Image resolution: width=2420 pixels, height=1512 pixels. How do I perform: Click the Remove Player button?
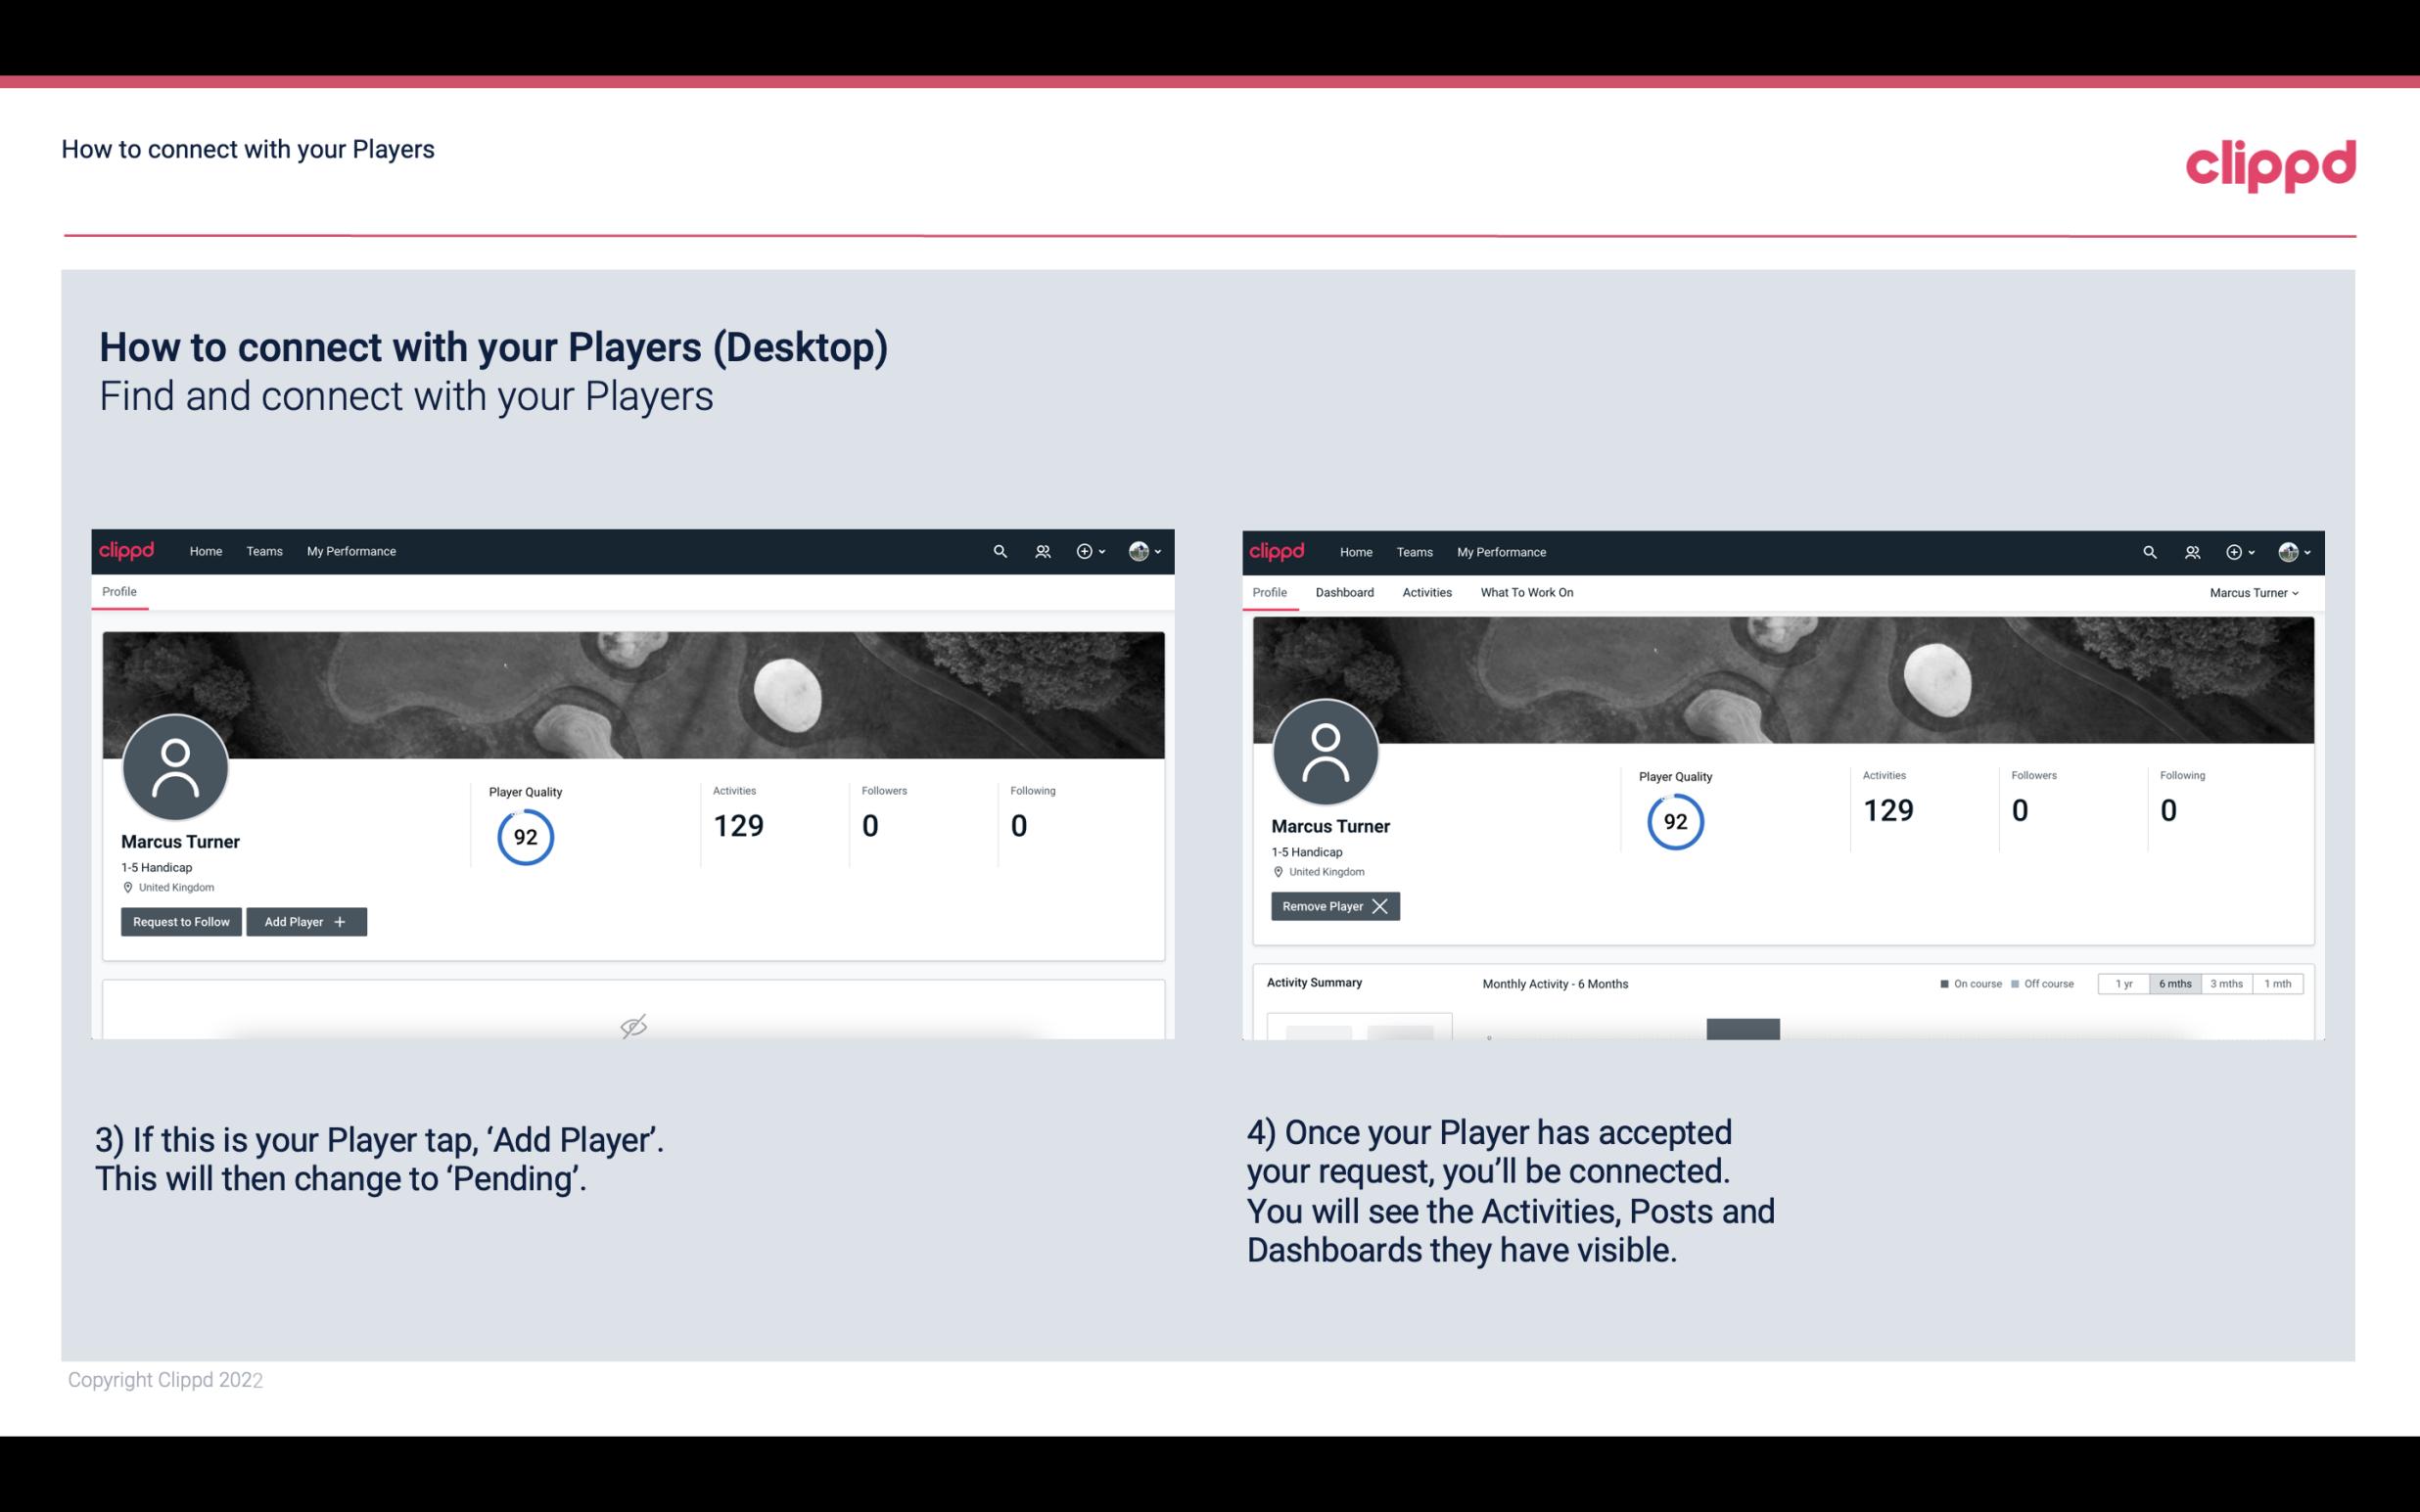pyautogui.click(x=1331, y=906)
